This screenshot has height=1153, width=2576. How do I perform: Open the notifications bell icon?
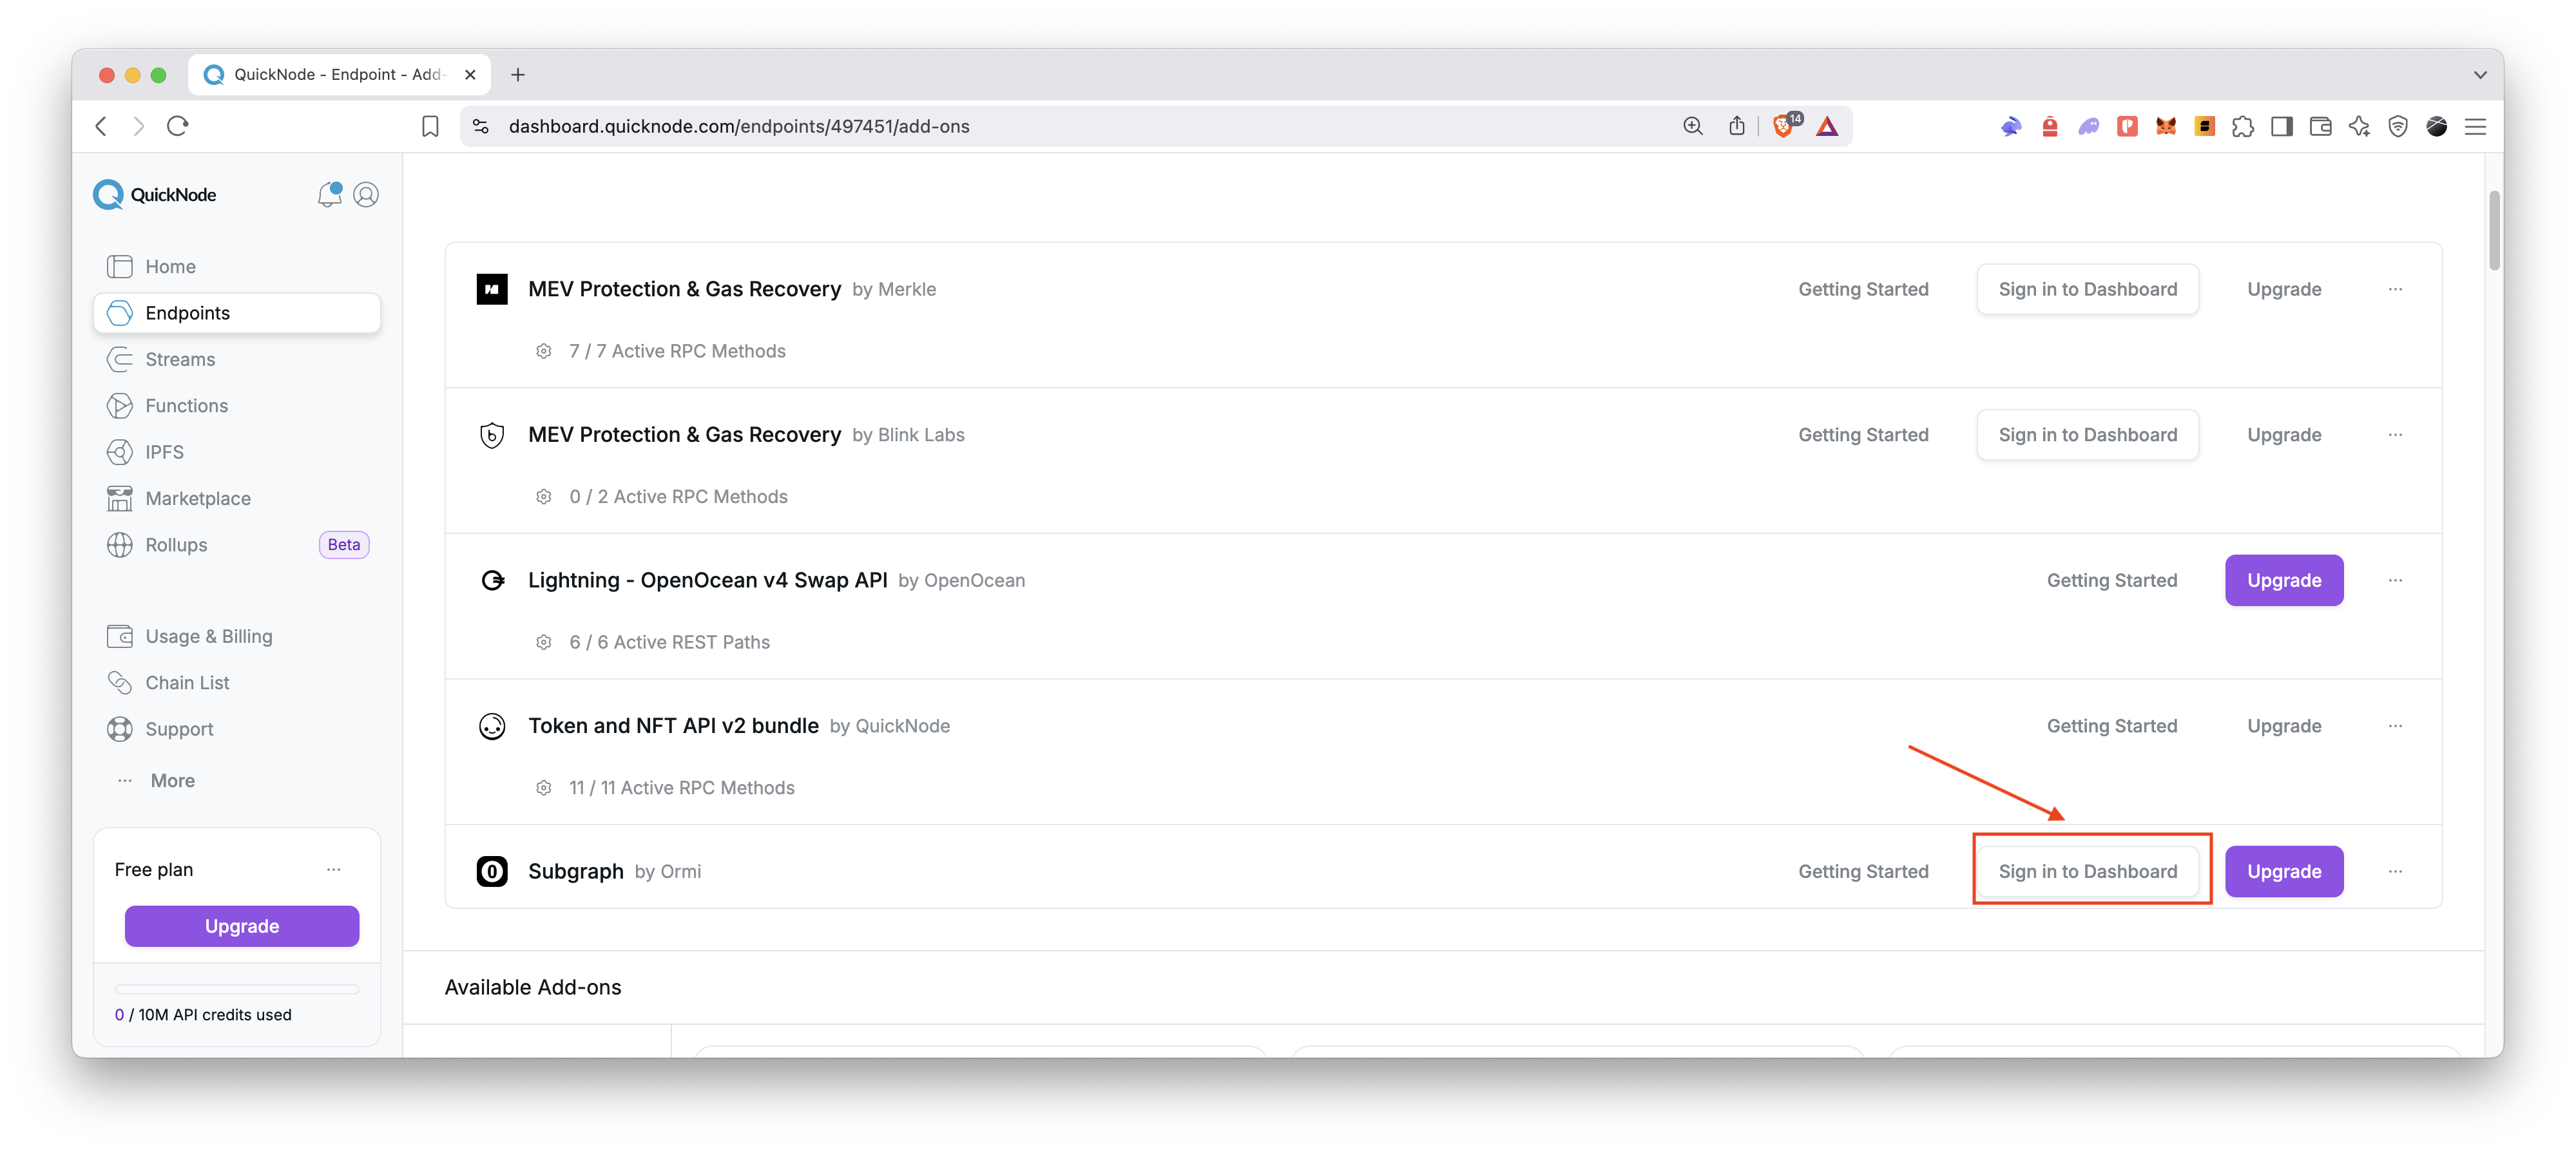(x=329, y=194)
